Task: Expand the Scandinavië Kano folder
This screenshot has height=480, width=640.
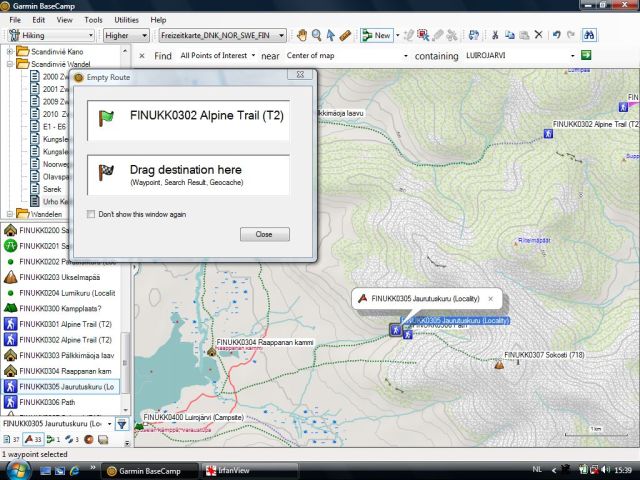Action: pos(10,51)
